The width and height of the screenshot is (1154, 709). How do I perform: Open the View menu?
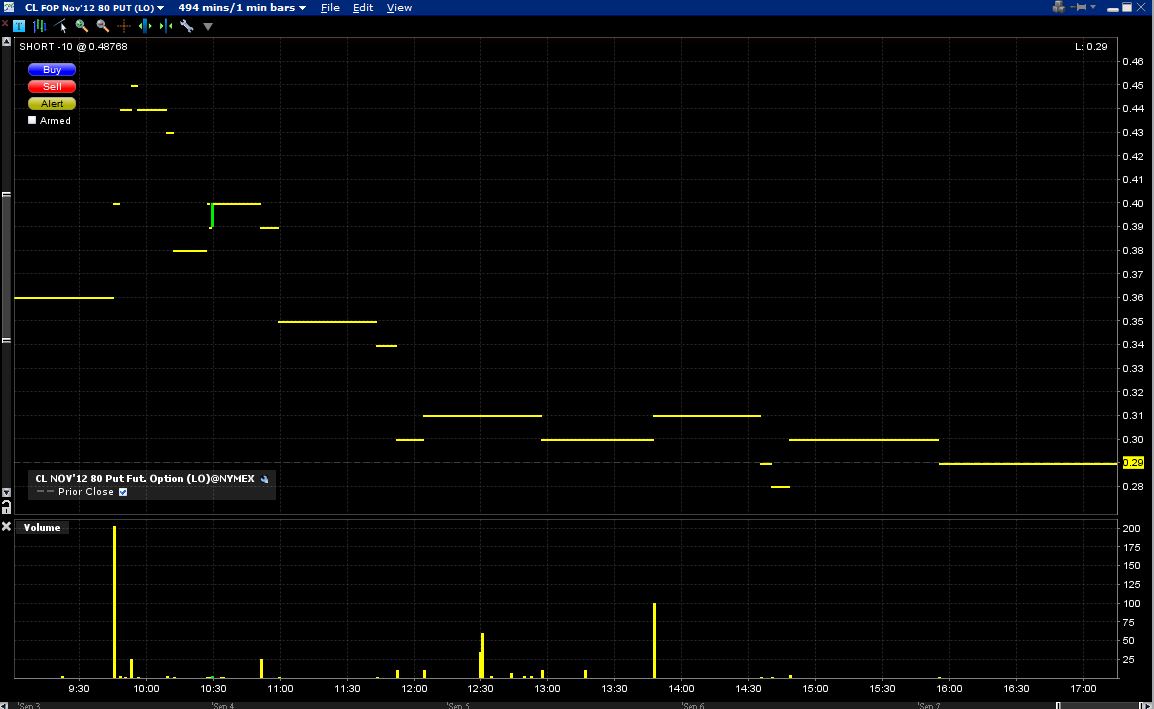point(400,7)
